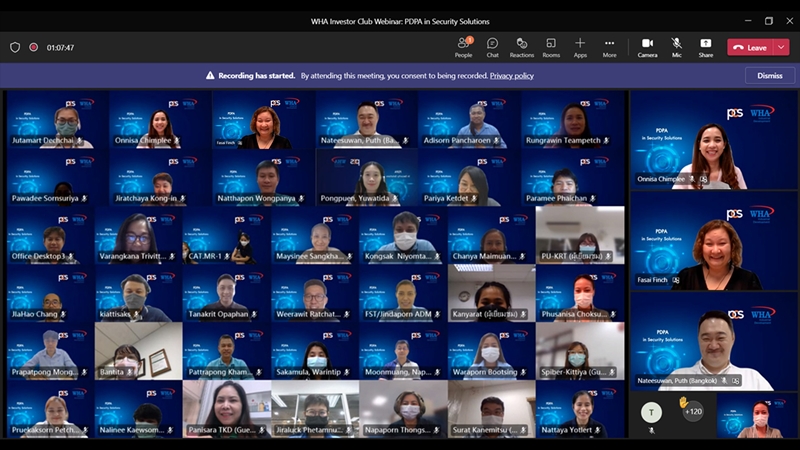Open breakout Rooms

[551, 46]
